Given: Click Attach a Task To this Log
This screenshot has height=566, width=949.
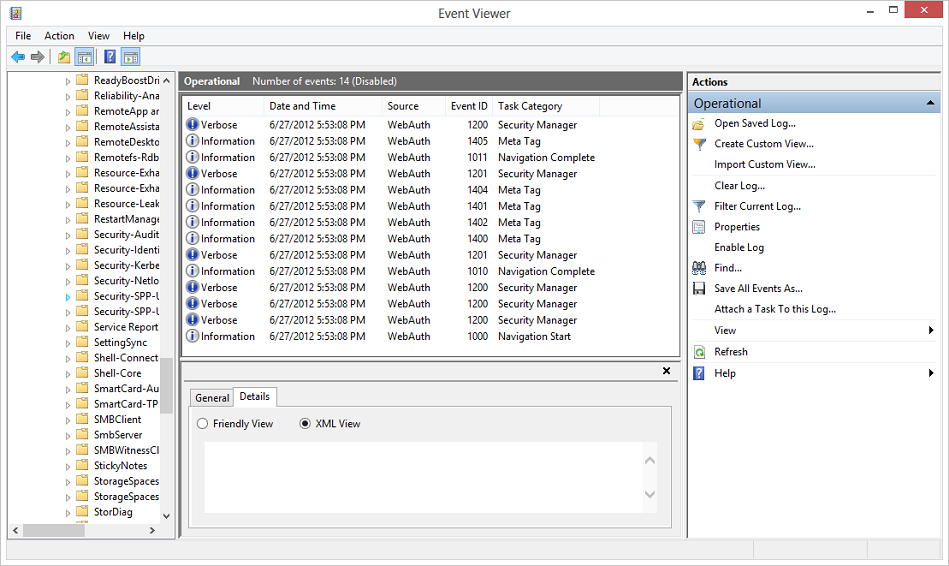Looking at the screenshot, I should point(775,309).
